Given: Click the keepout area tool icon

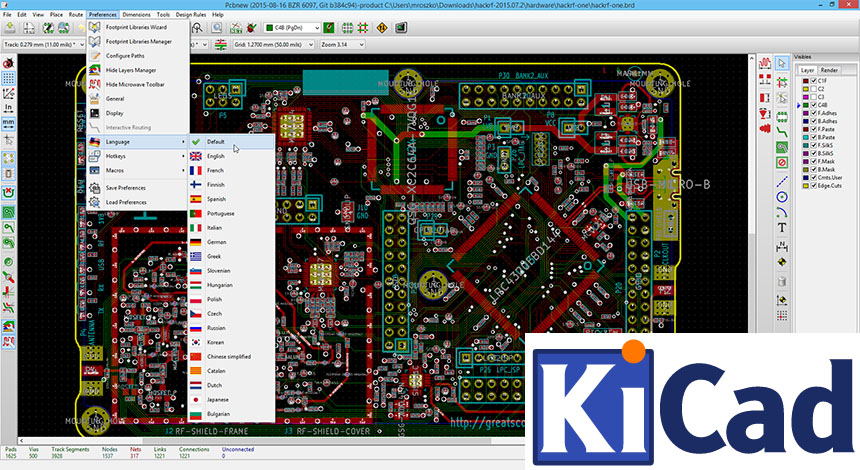Looking at the screenshot, I should click(781, 161).
